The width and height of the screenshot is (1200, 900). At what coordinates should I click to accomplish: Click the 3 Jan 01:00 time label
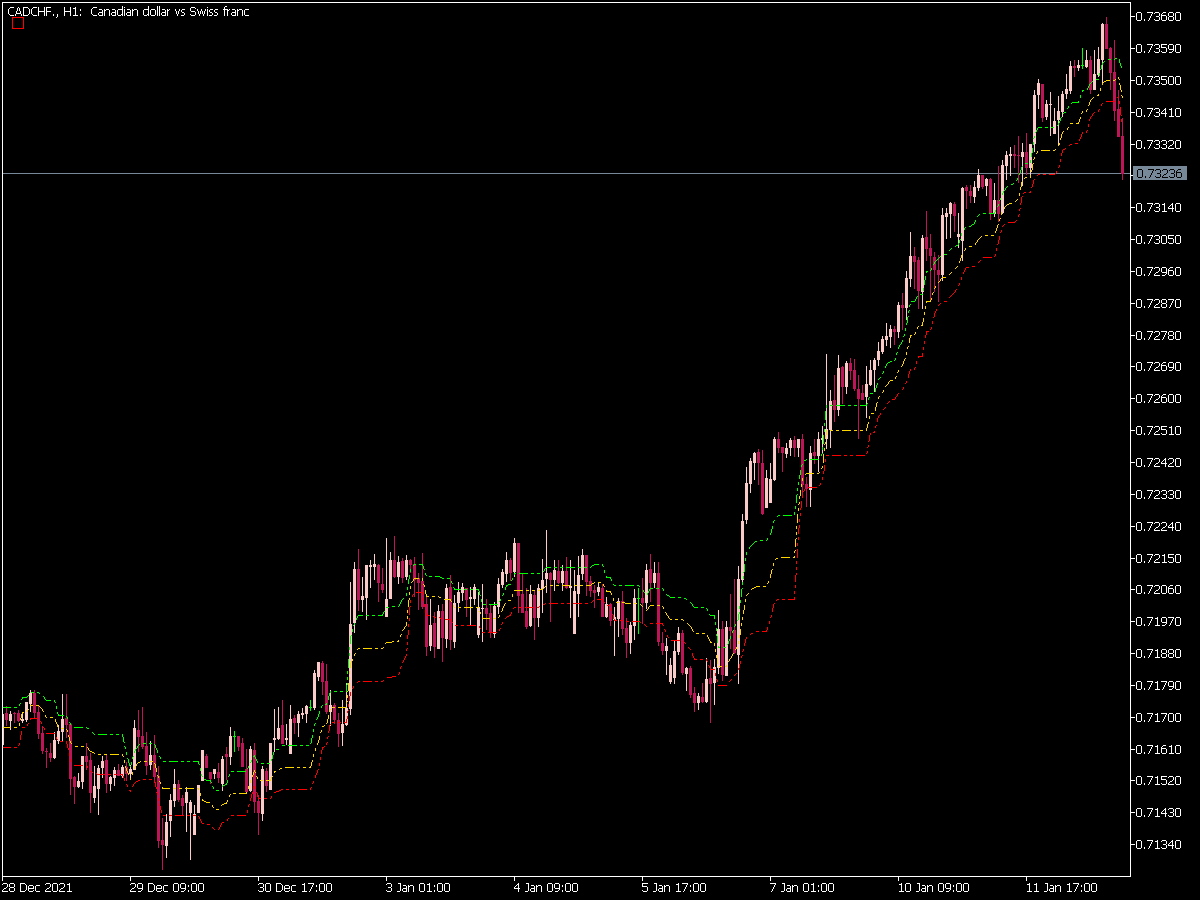[418, 888]
